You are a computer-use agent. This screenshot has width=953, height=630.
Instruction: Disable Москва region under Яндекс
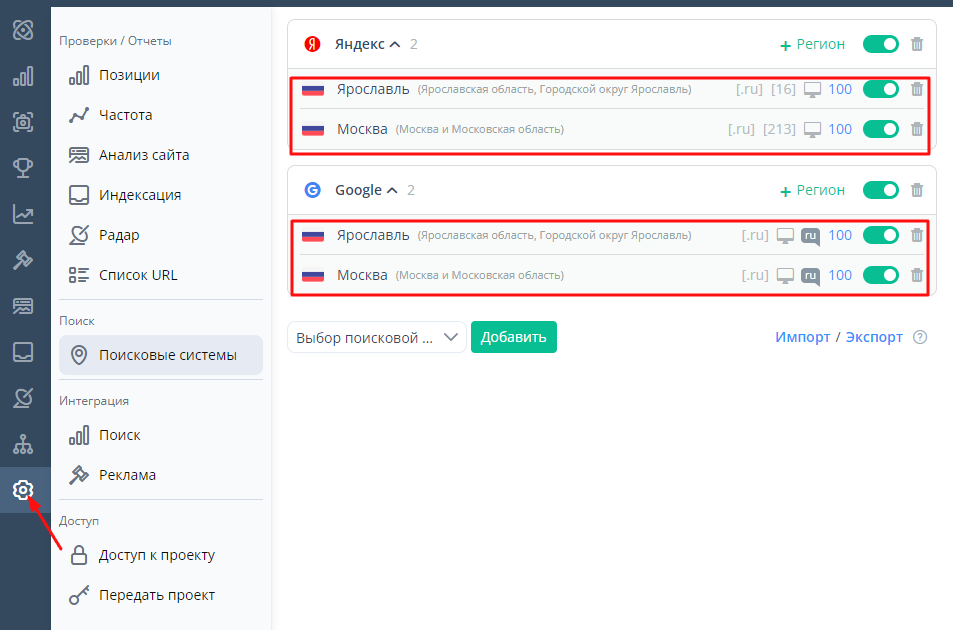tap(881, 129)
